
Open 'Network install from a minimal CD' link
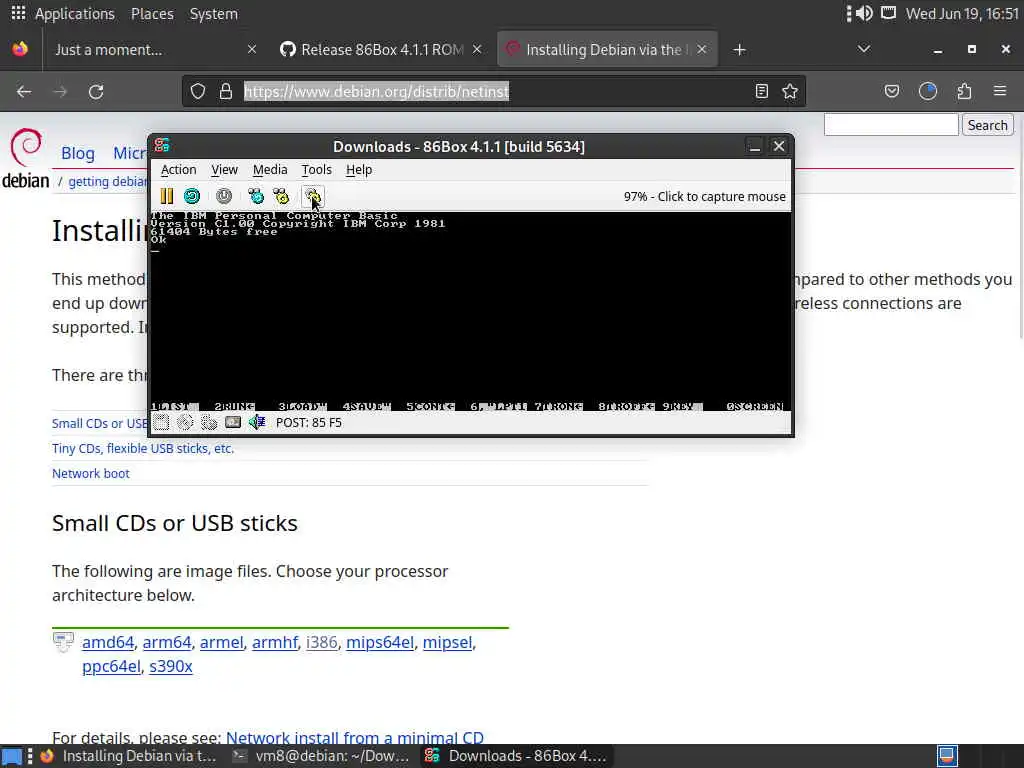pos(355,739)
